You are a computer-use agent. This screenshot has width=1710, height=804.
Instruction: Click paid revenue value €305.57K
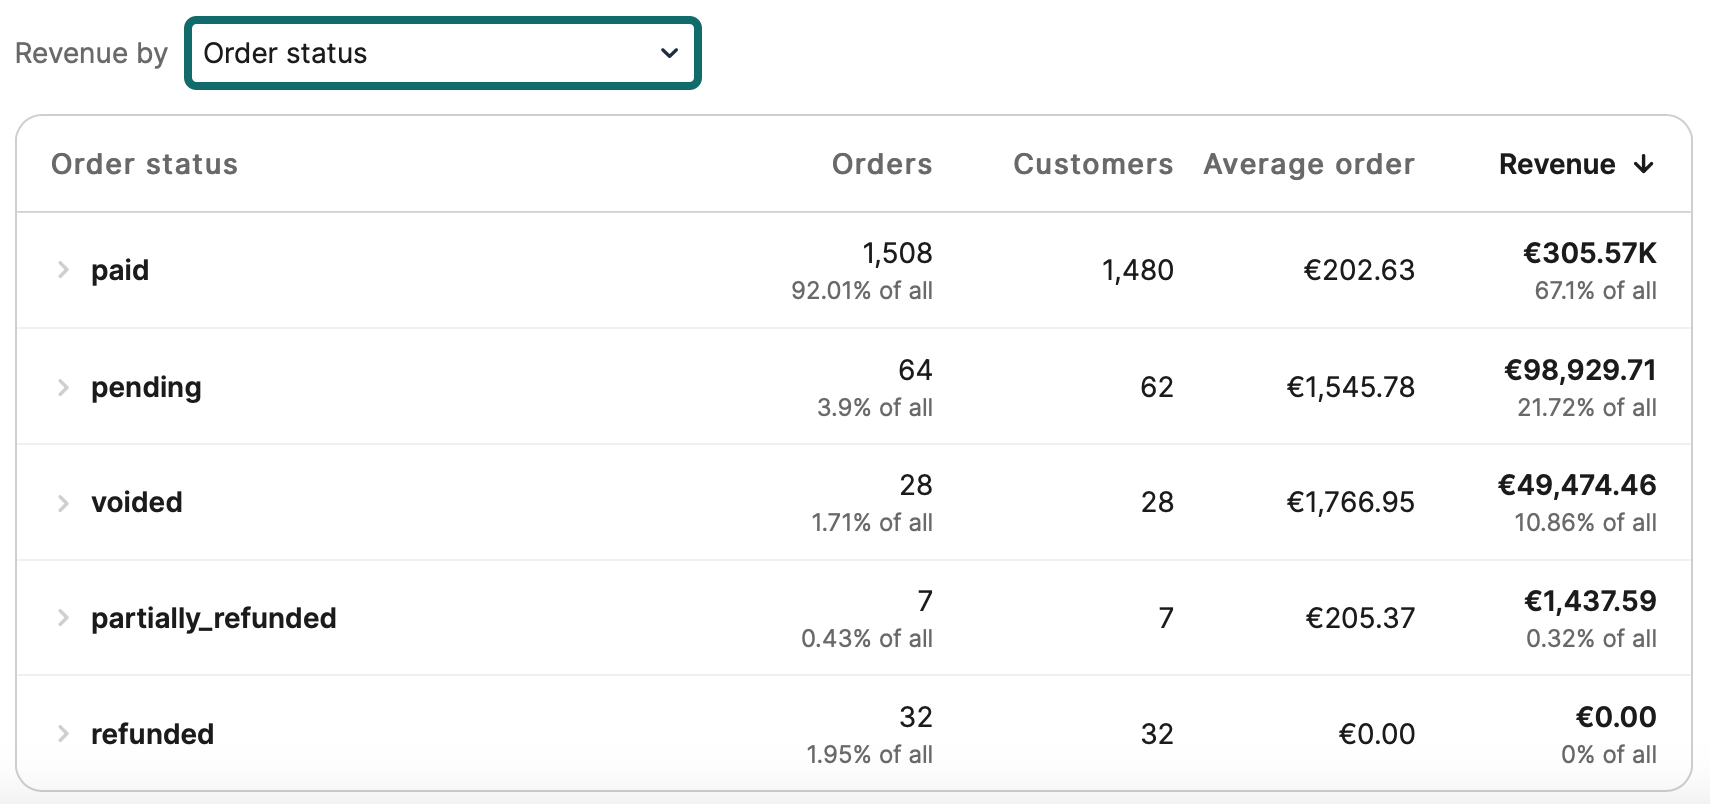click(x=1589, y=253)
